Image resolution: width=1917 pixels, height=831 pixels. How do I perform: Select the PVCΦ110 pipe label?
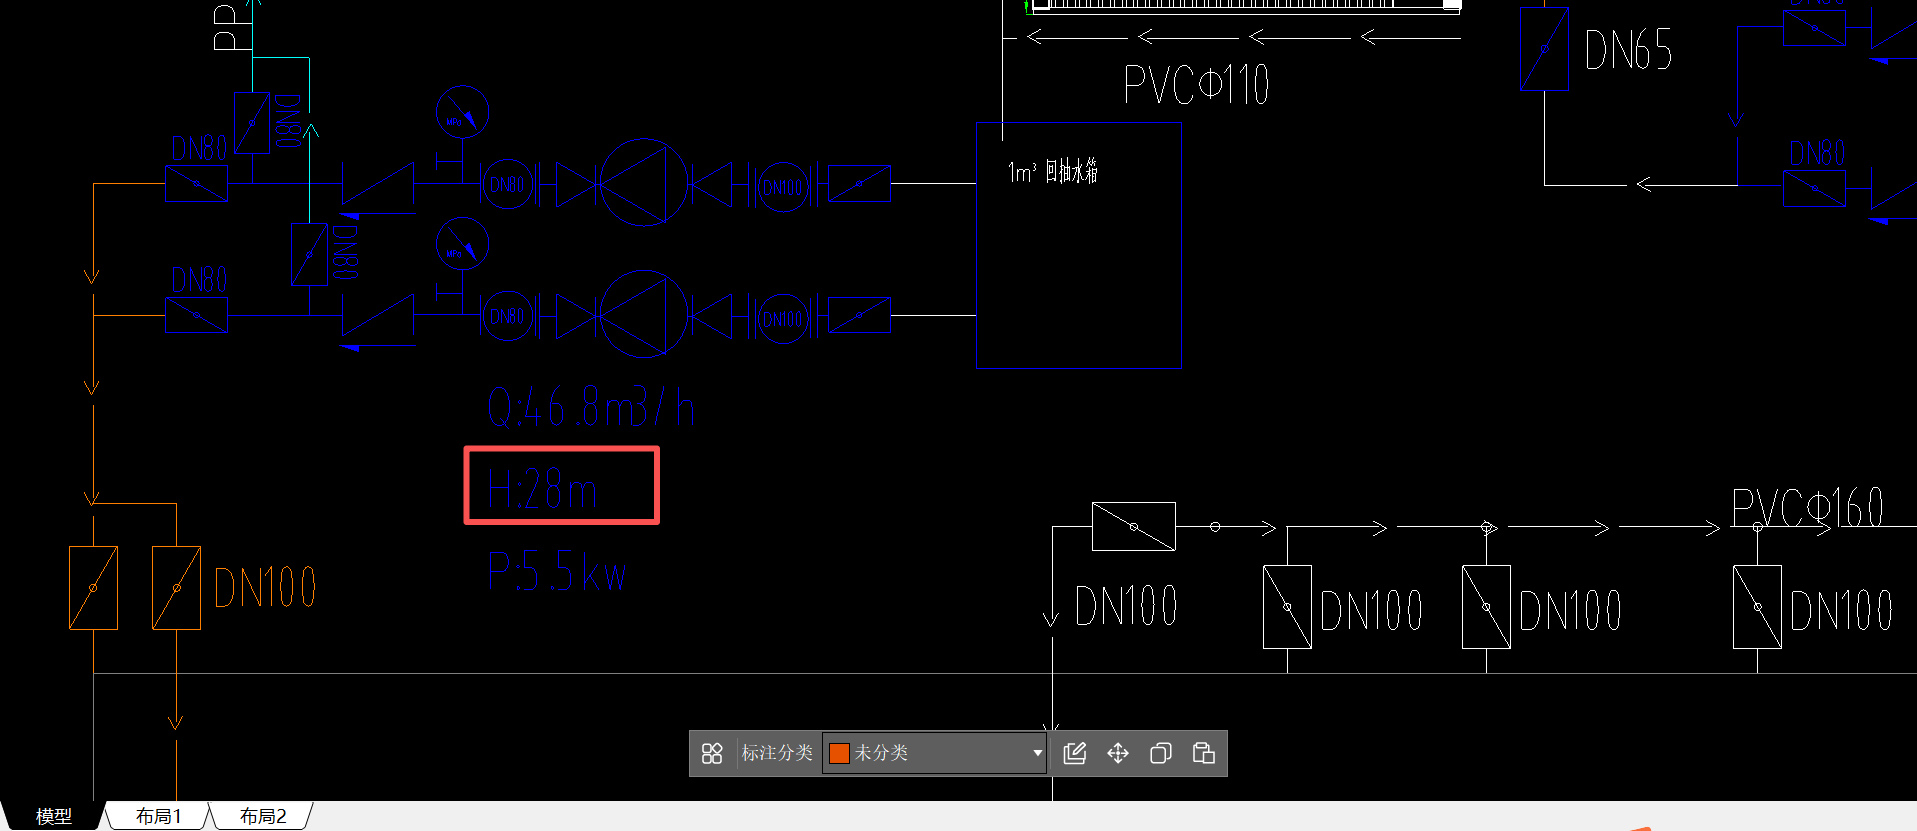click(x=1197, y=84)
